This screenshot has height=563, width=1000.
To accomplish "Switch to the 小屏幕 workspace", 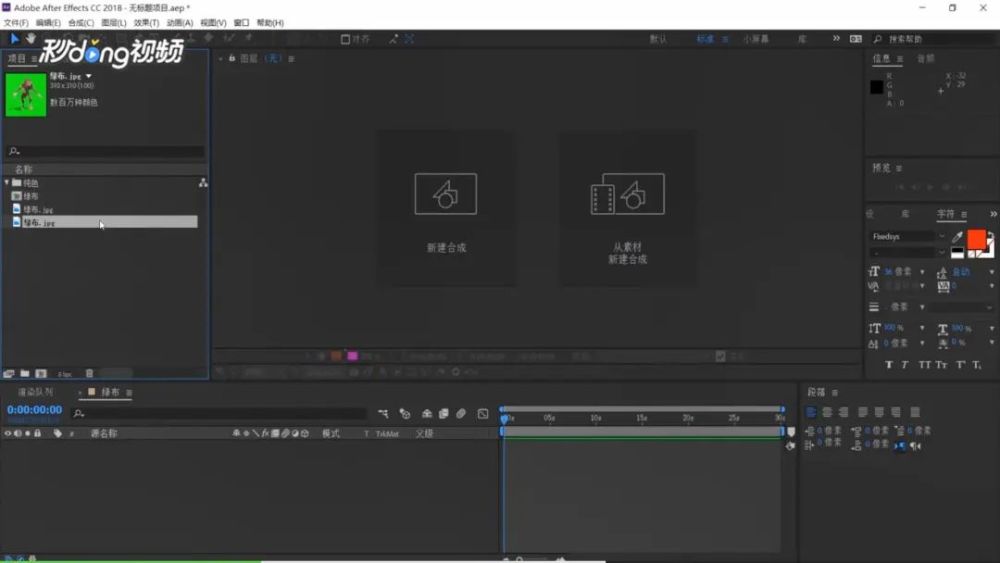I will coord(756,40).
